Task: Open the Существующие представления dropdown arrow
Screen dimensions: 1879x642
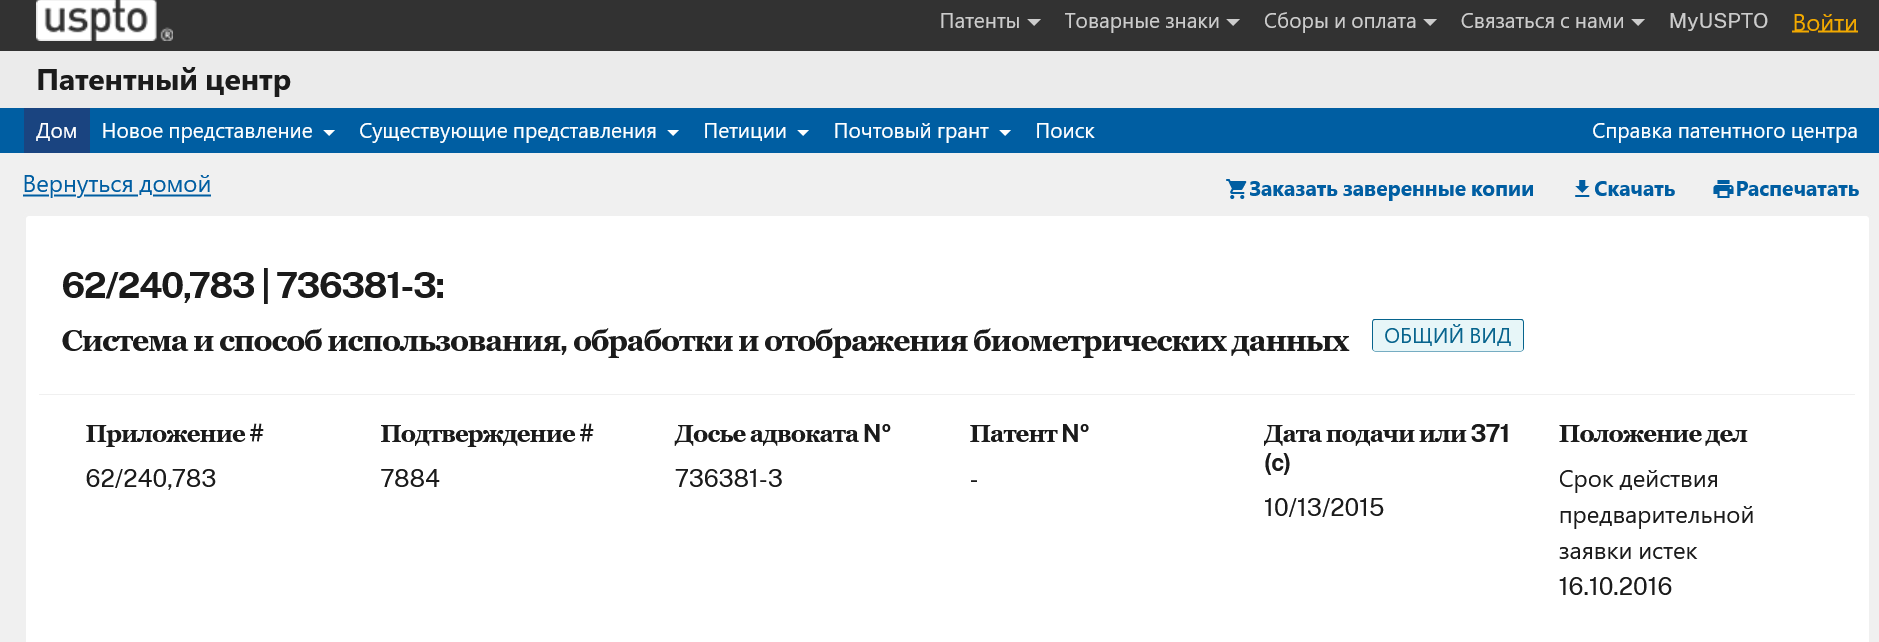Action: pyautogui.click(x=673, y=133)
